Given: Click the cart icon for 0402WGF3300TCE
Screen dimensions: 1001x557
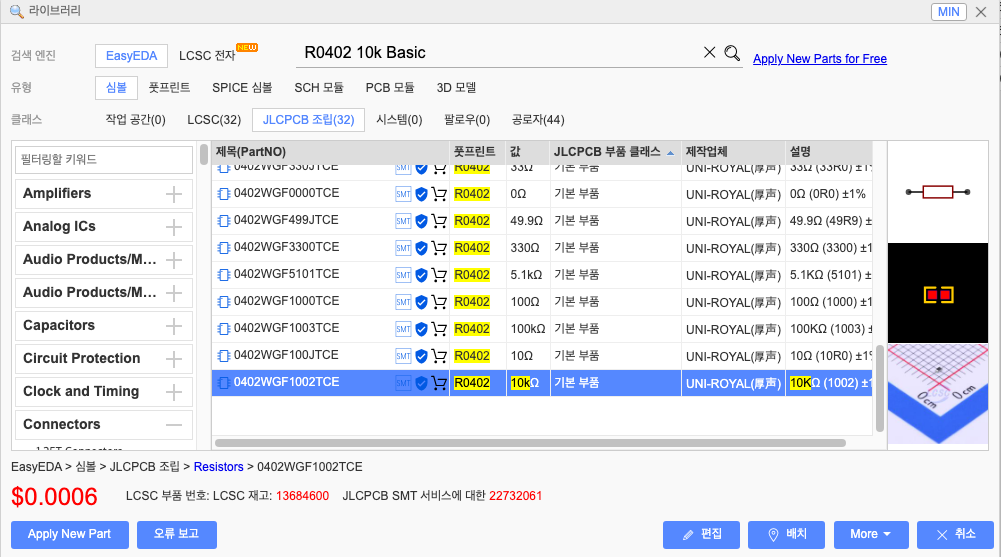Looking at the screenshot, I should [439, 248].
